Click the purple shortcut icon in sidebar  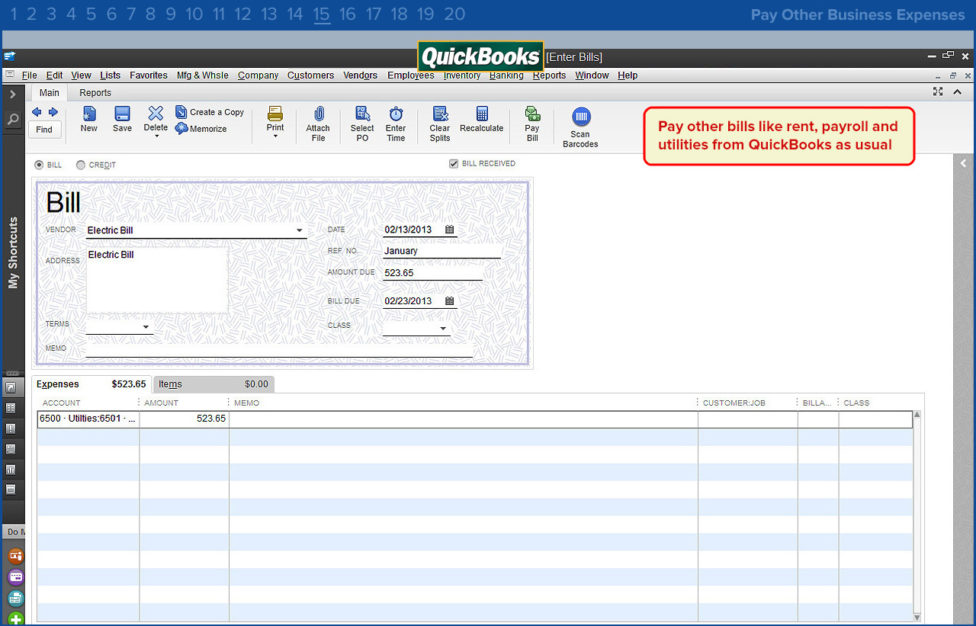coord(16,577)
